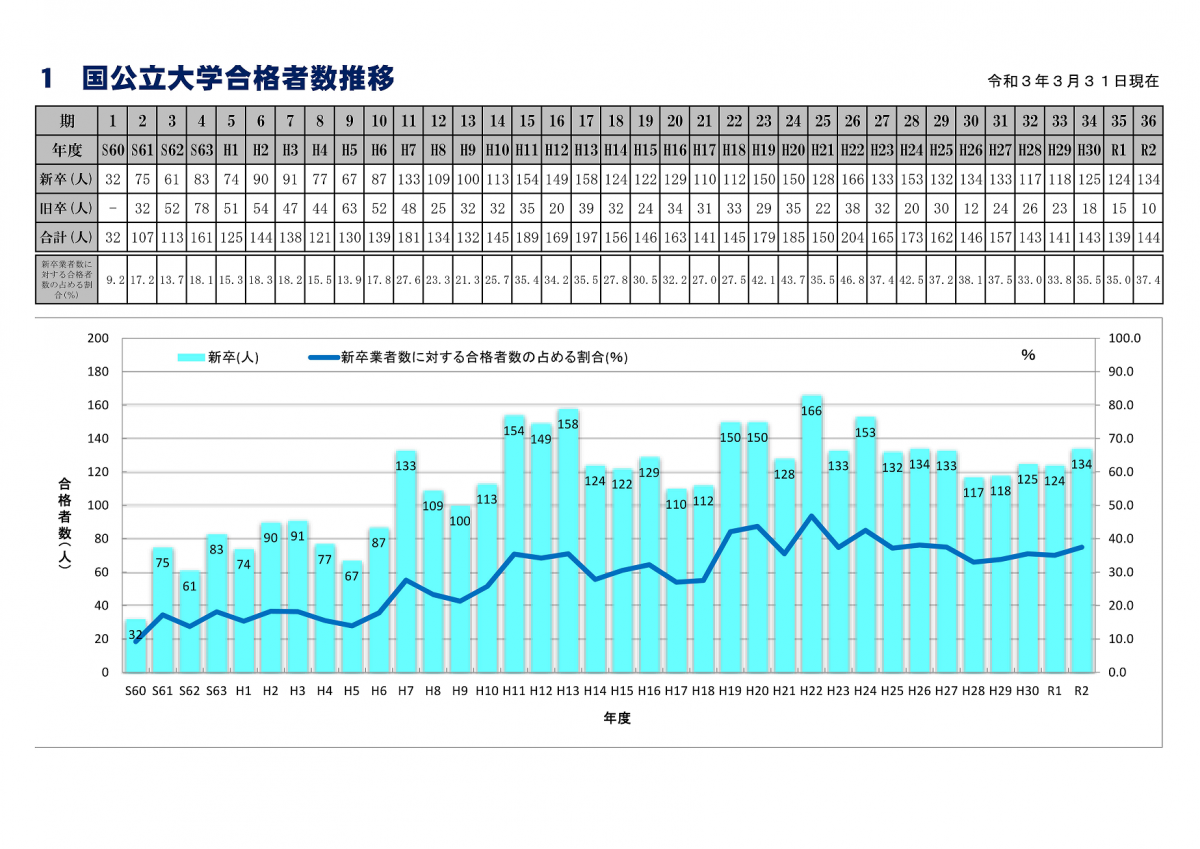Viewport: 1200px width, 849px height.
Task: Select the 旧卒(人) row header cell
Action: click(x=67, y=209)
